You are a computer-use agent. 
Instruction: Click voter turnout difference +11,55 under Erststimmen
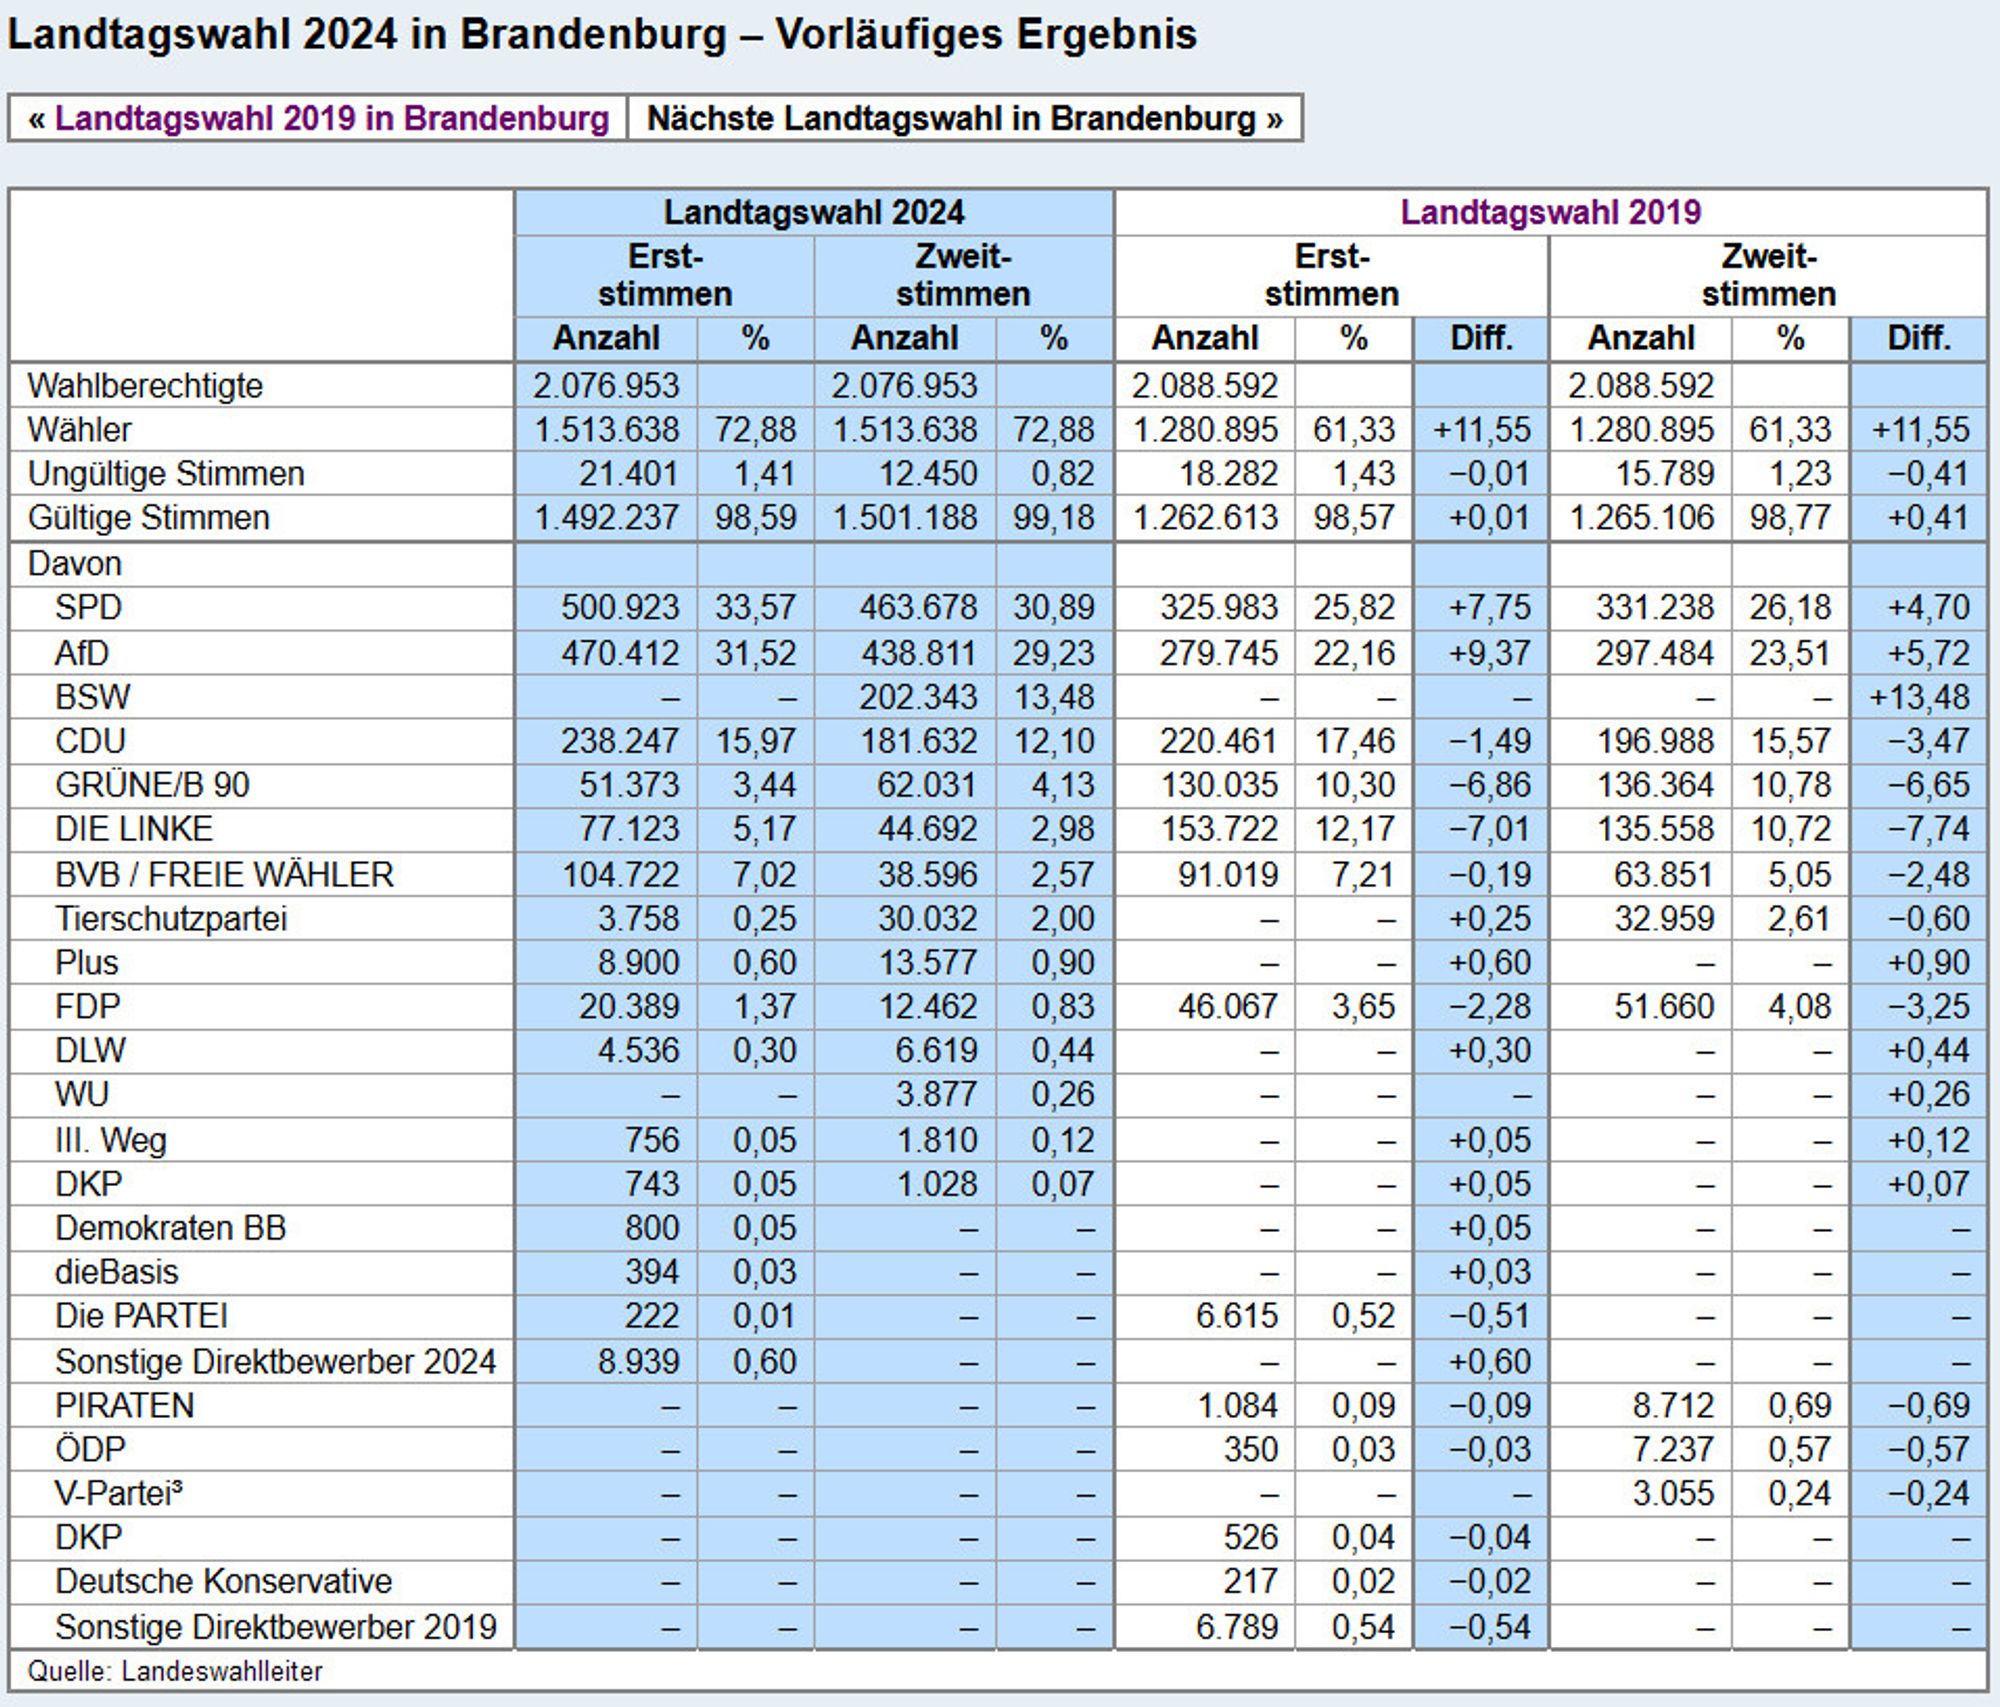(1481, 429)
